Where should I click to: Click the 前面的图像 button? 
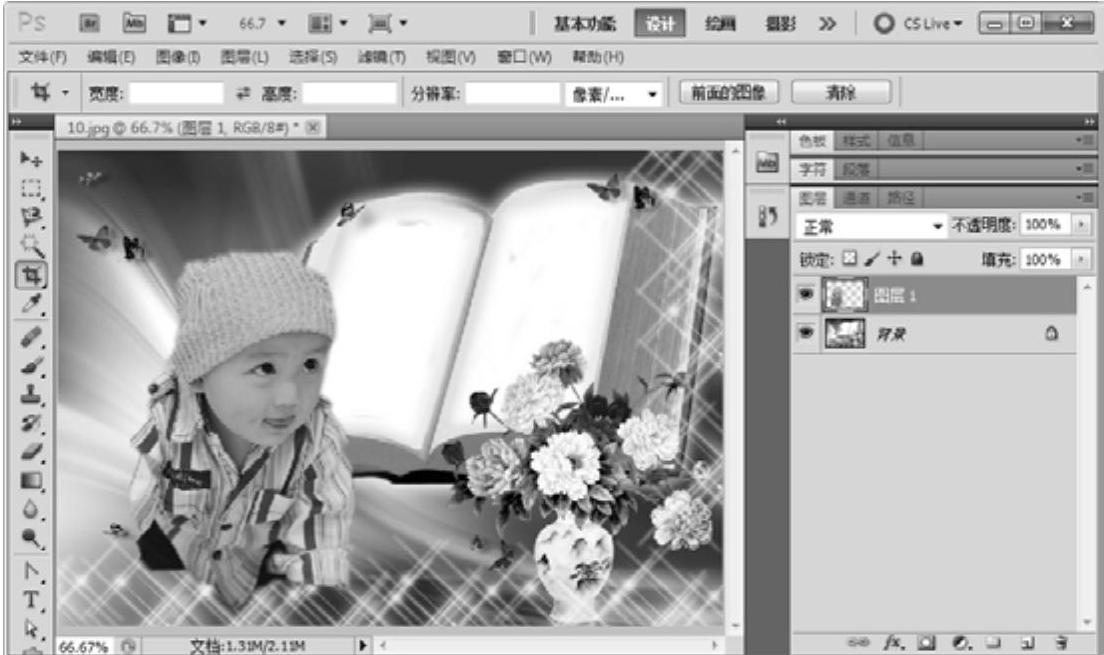point(729,93)
